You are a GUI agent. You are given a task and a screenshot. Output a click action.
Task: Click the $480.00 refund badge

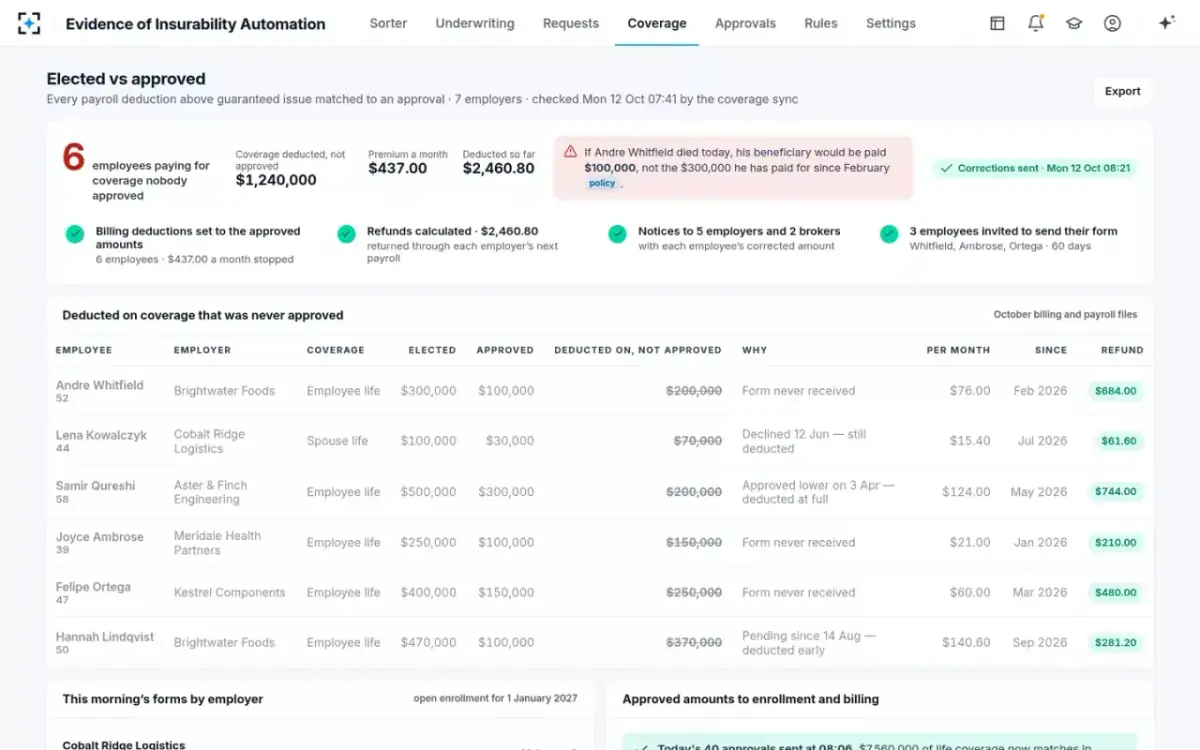(1116, 593)
